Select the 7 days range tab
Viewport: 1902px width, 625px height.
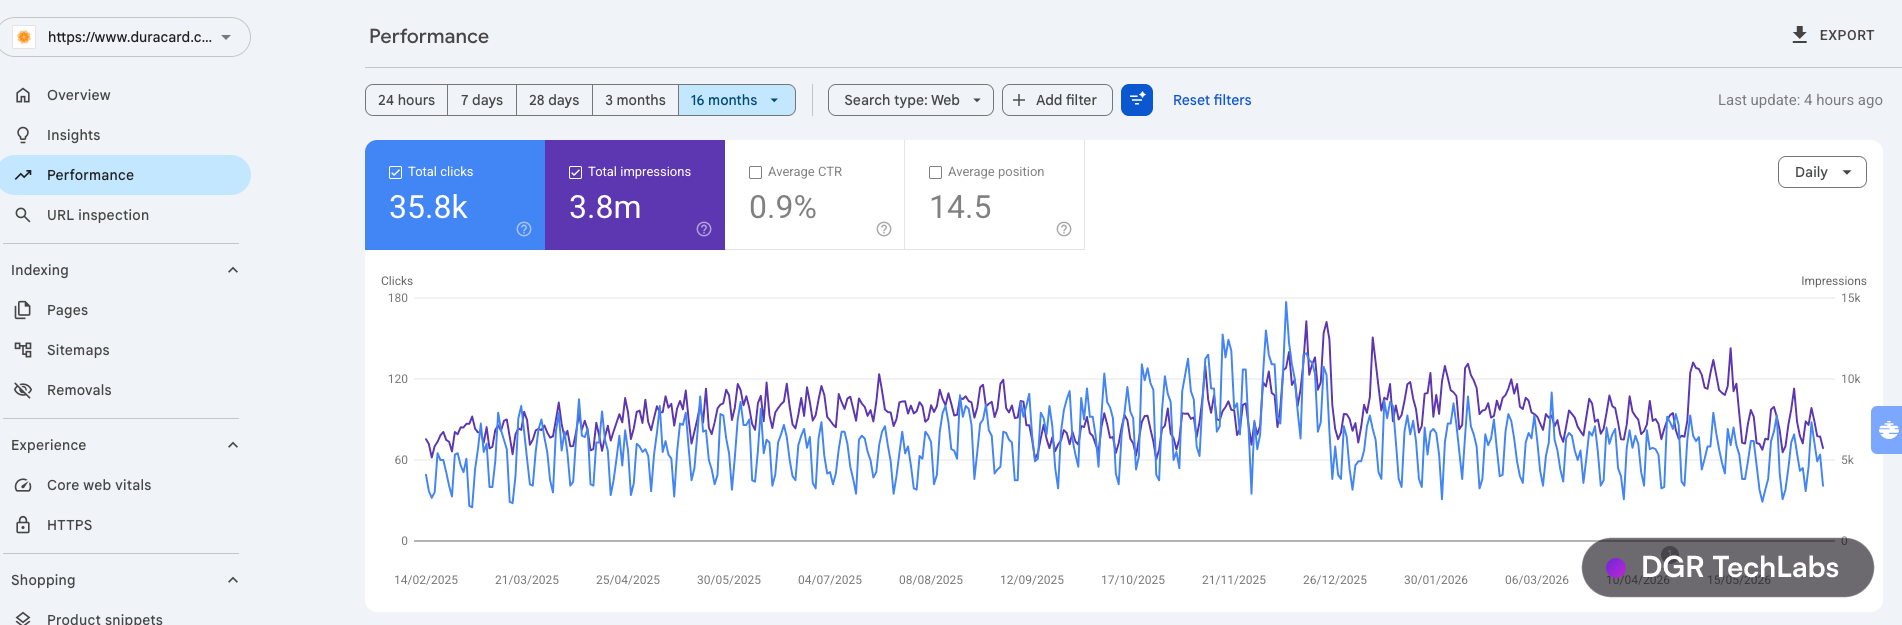point(482,100)
